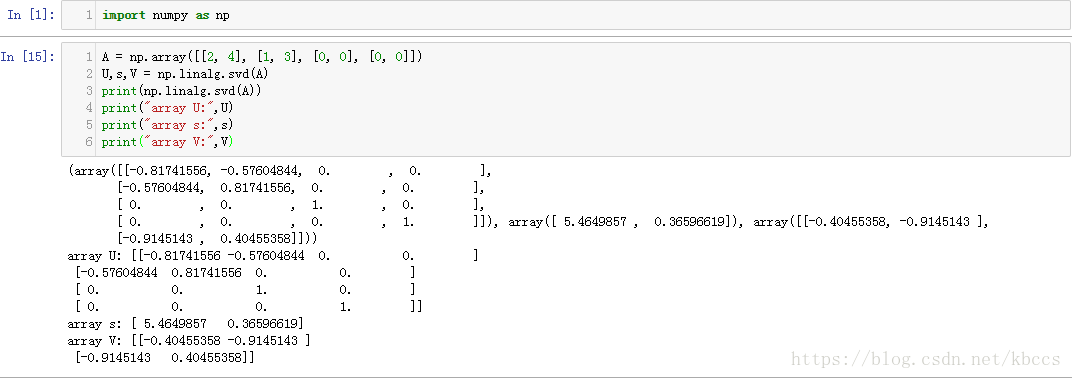Click the blog.csdn.net/kbccs watermark link
The image size is (1072, 379).
(928, 360)
